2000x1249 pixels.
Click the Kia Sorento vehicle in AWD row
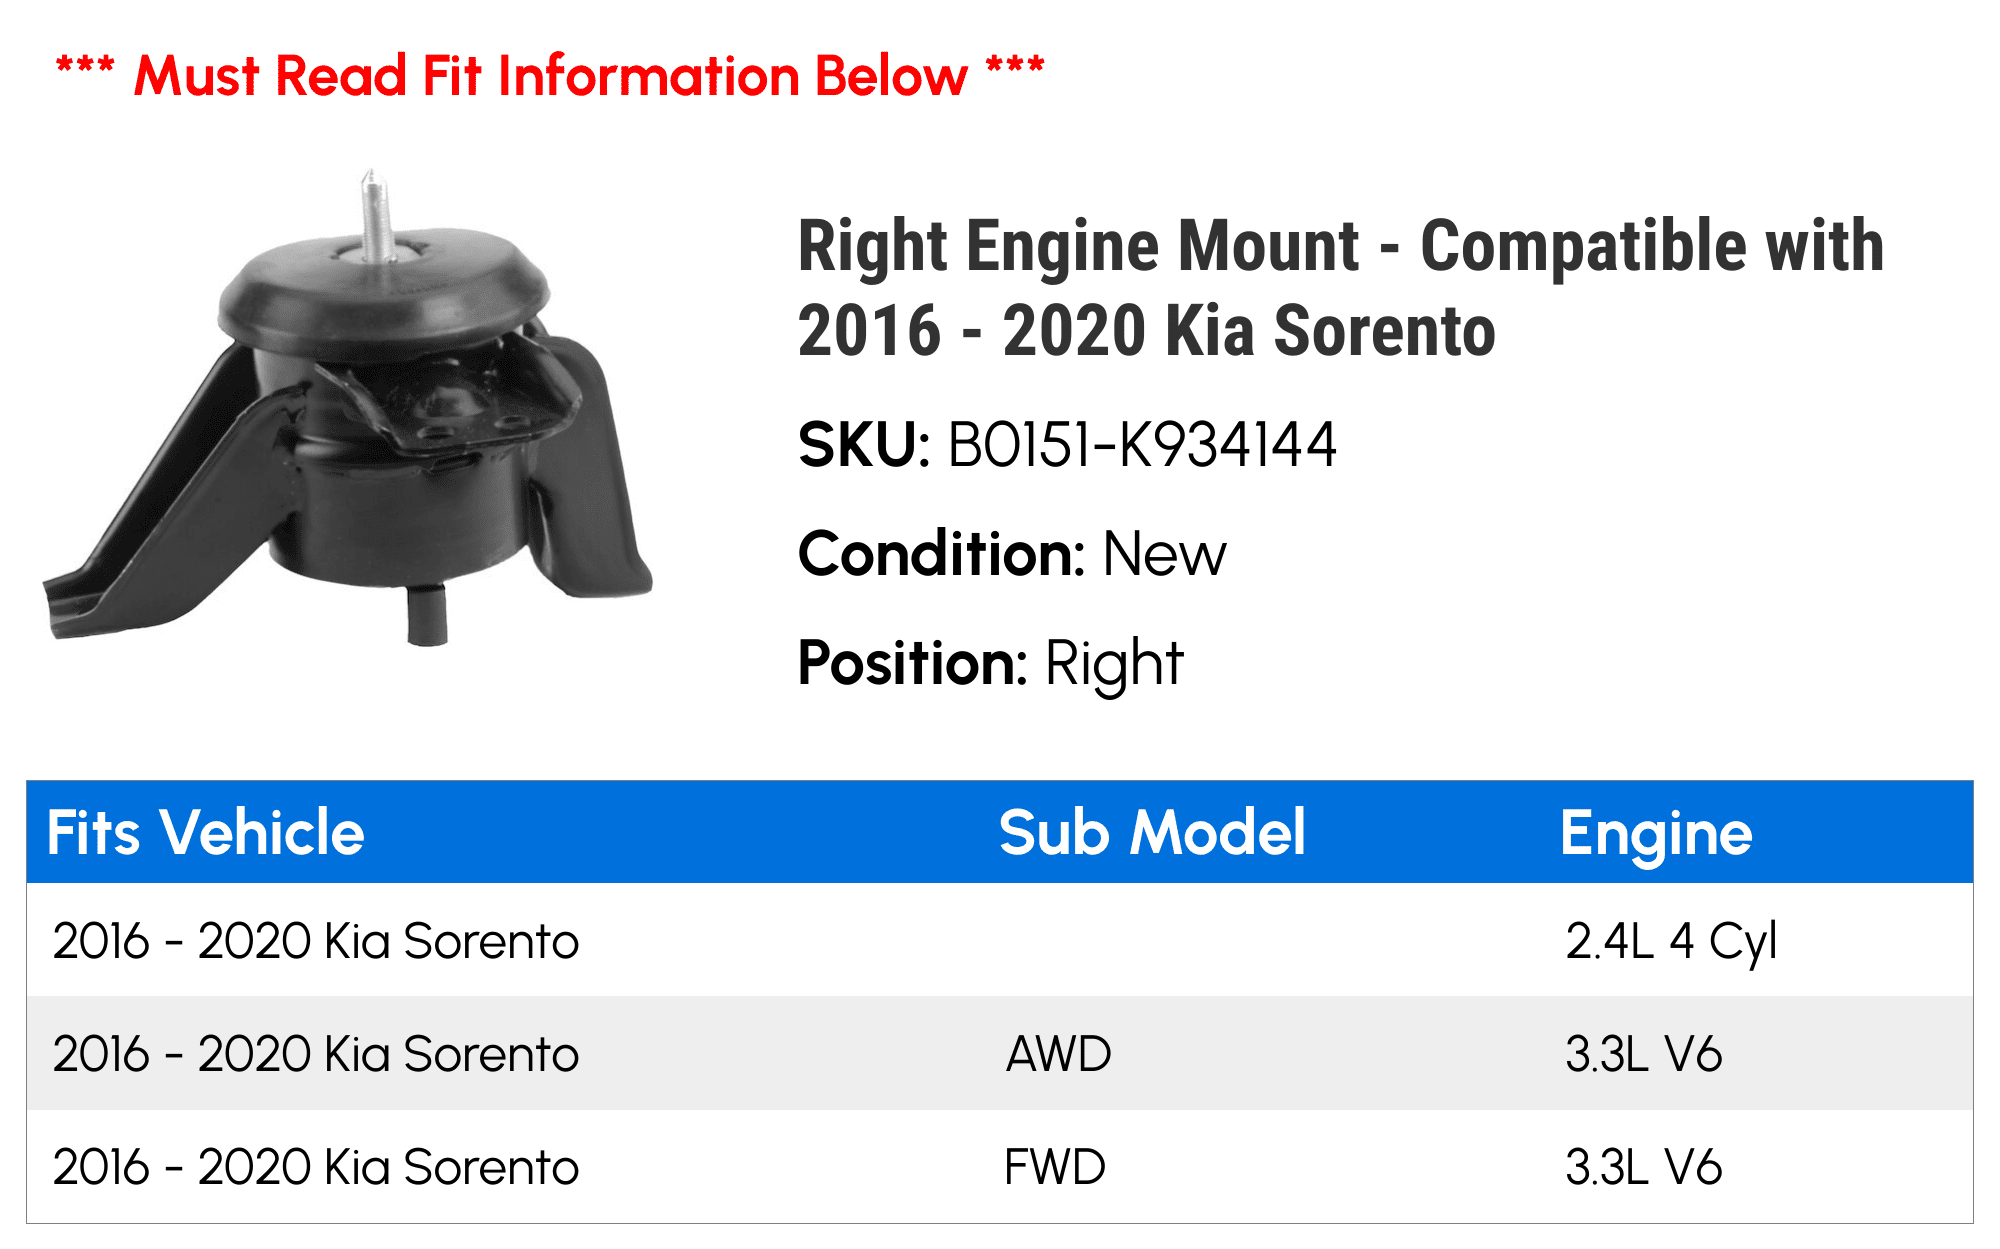click(316, 1054)
